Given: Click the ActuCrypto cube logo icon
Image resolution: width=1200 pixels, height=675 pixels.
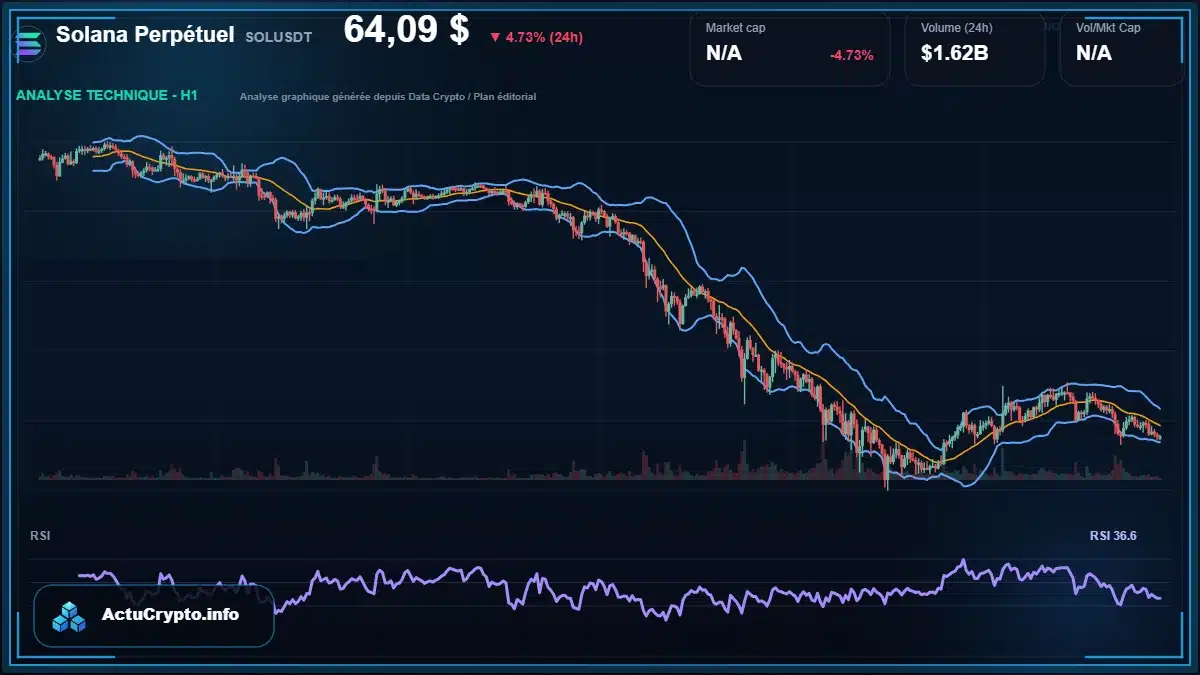Looking at the screenshot, I should [x=71, y=616].
